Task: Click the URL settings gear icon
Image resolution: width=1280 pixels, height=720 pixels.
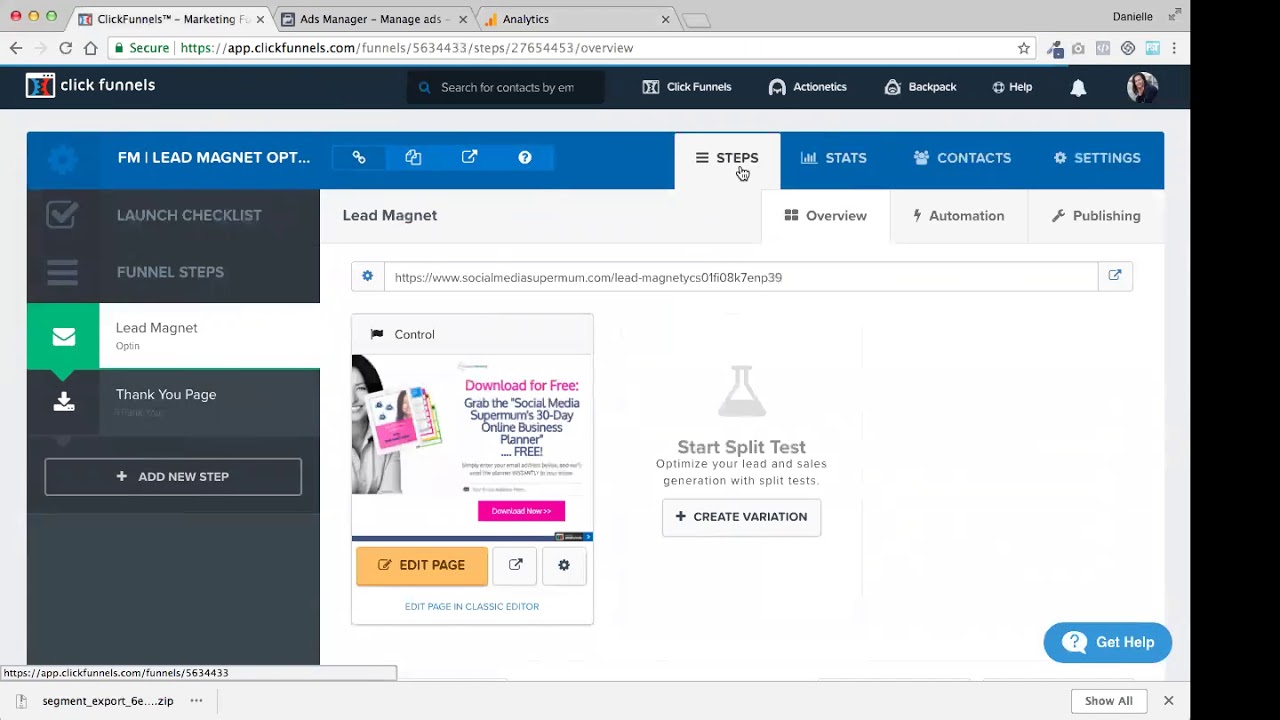Action: [x=367, y=276]
